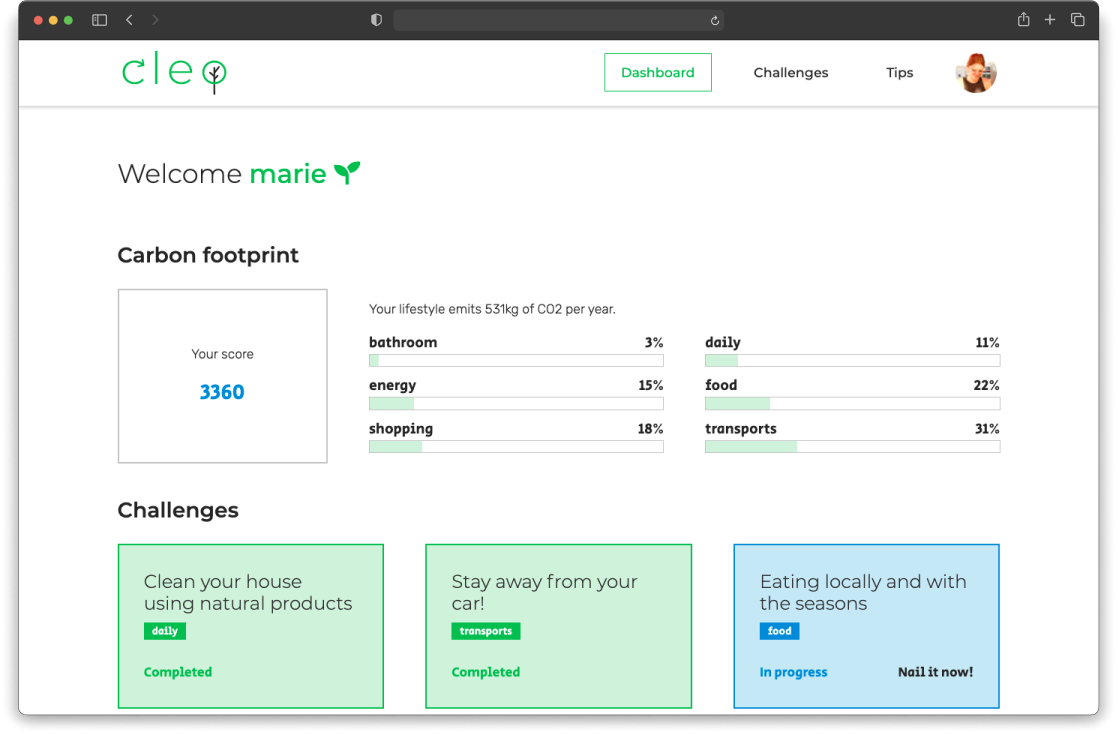
Task: Open the user profile avatar
Action: (976, 73)
